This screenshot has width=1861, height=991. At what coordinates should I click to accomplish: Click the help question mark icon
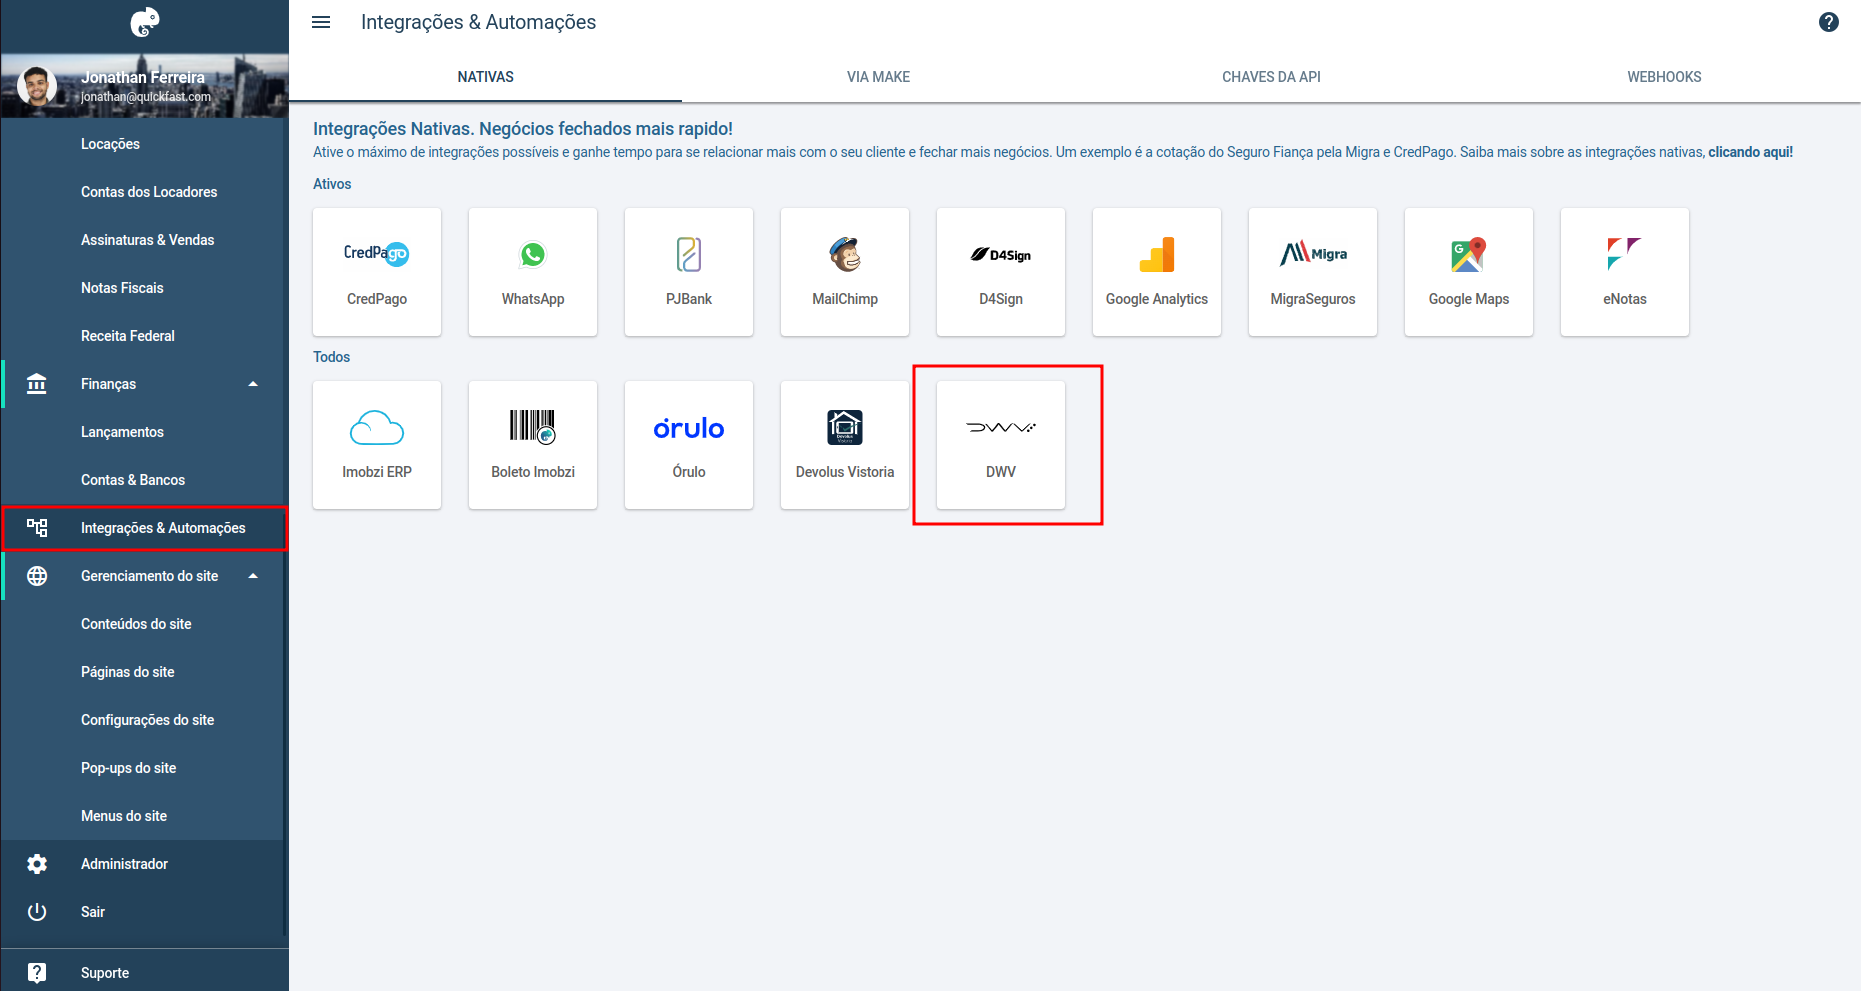point(1829,22)
